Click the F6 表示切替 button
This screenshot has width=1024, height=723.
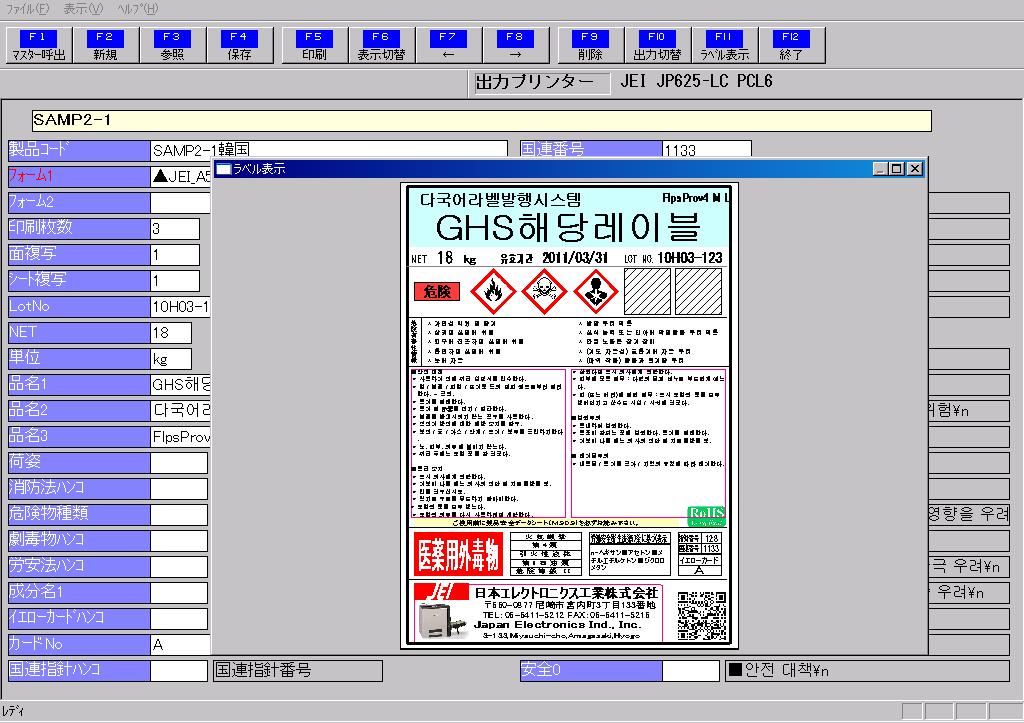[381, 45]
